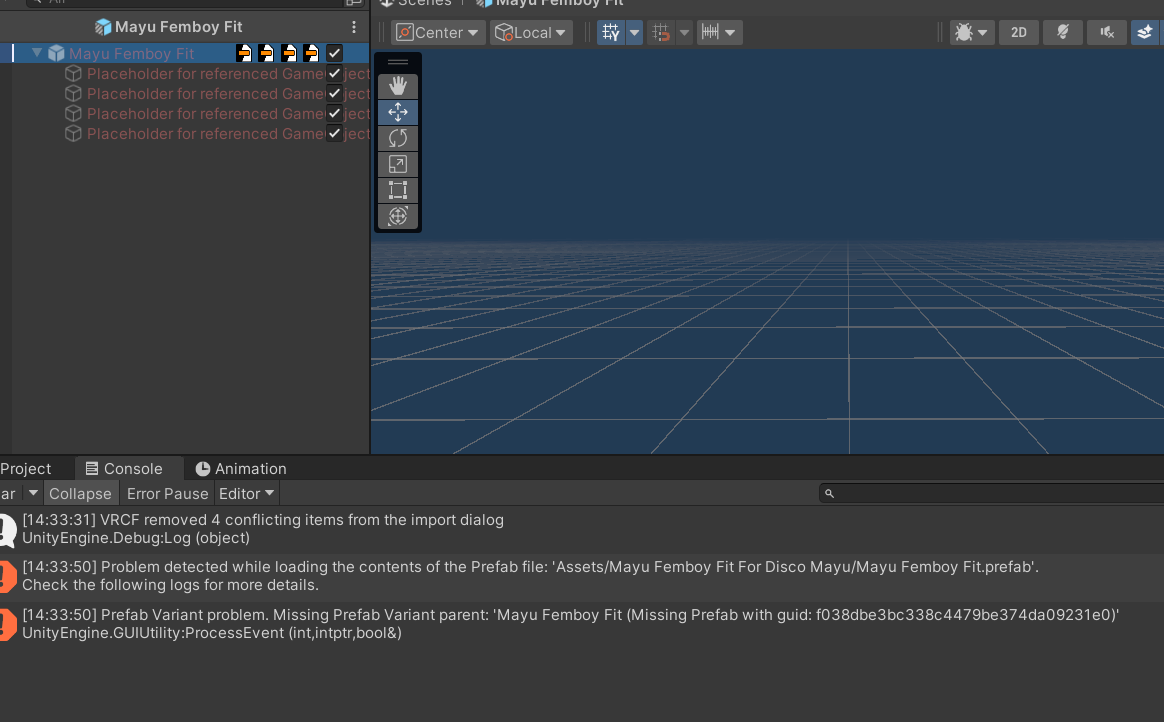Click the prefab icon in hierarchy header
This screenshot has width=1164, height=722.
(x=103, y=27)
